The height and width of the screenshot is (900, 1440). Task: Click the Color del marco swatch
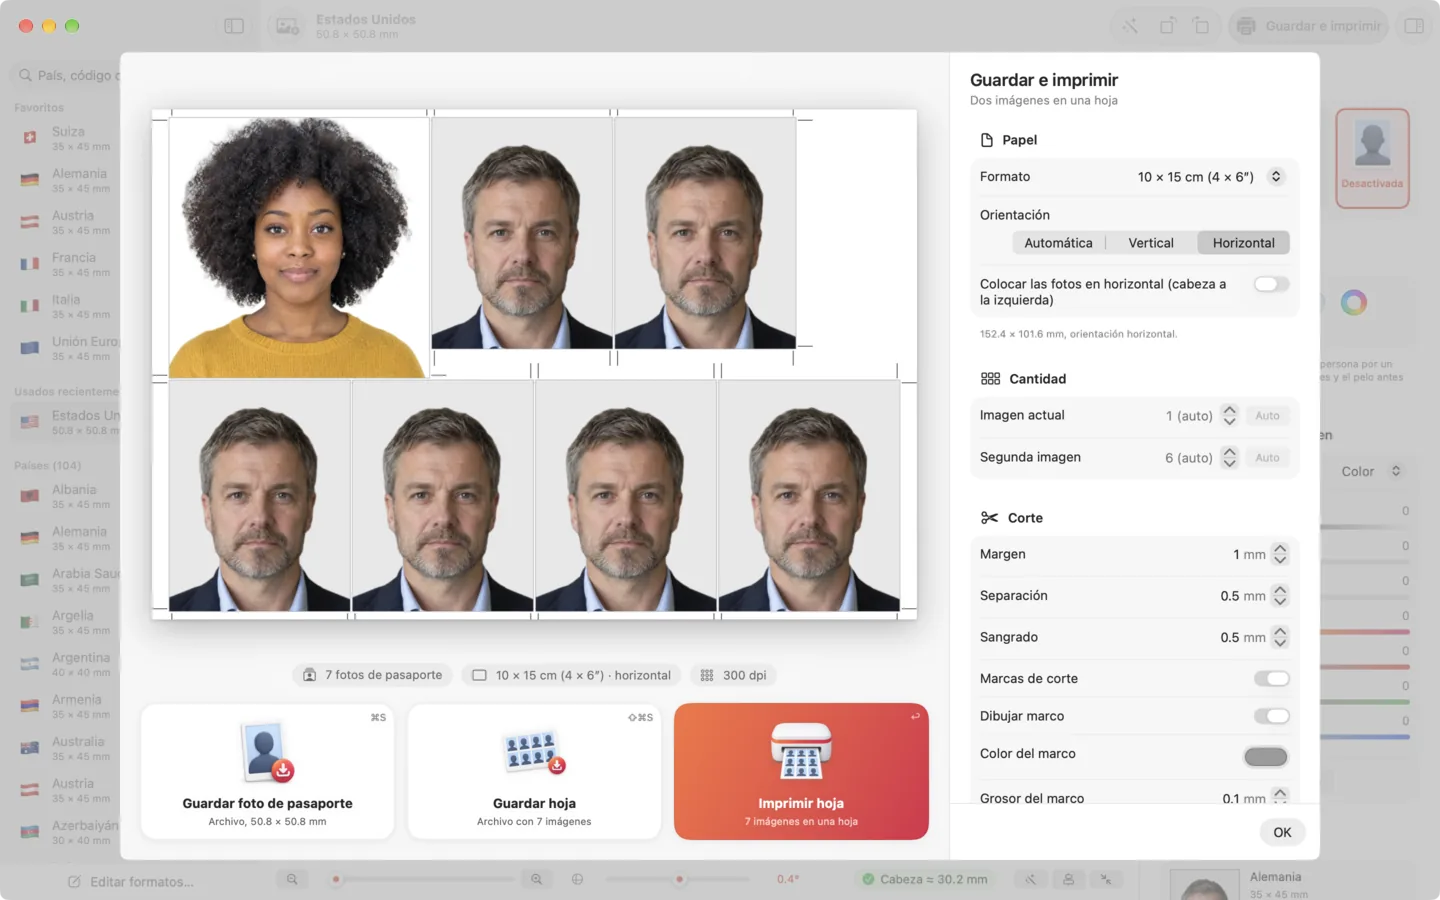(x=1265, y=757)
